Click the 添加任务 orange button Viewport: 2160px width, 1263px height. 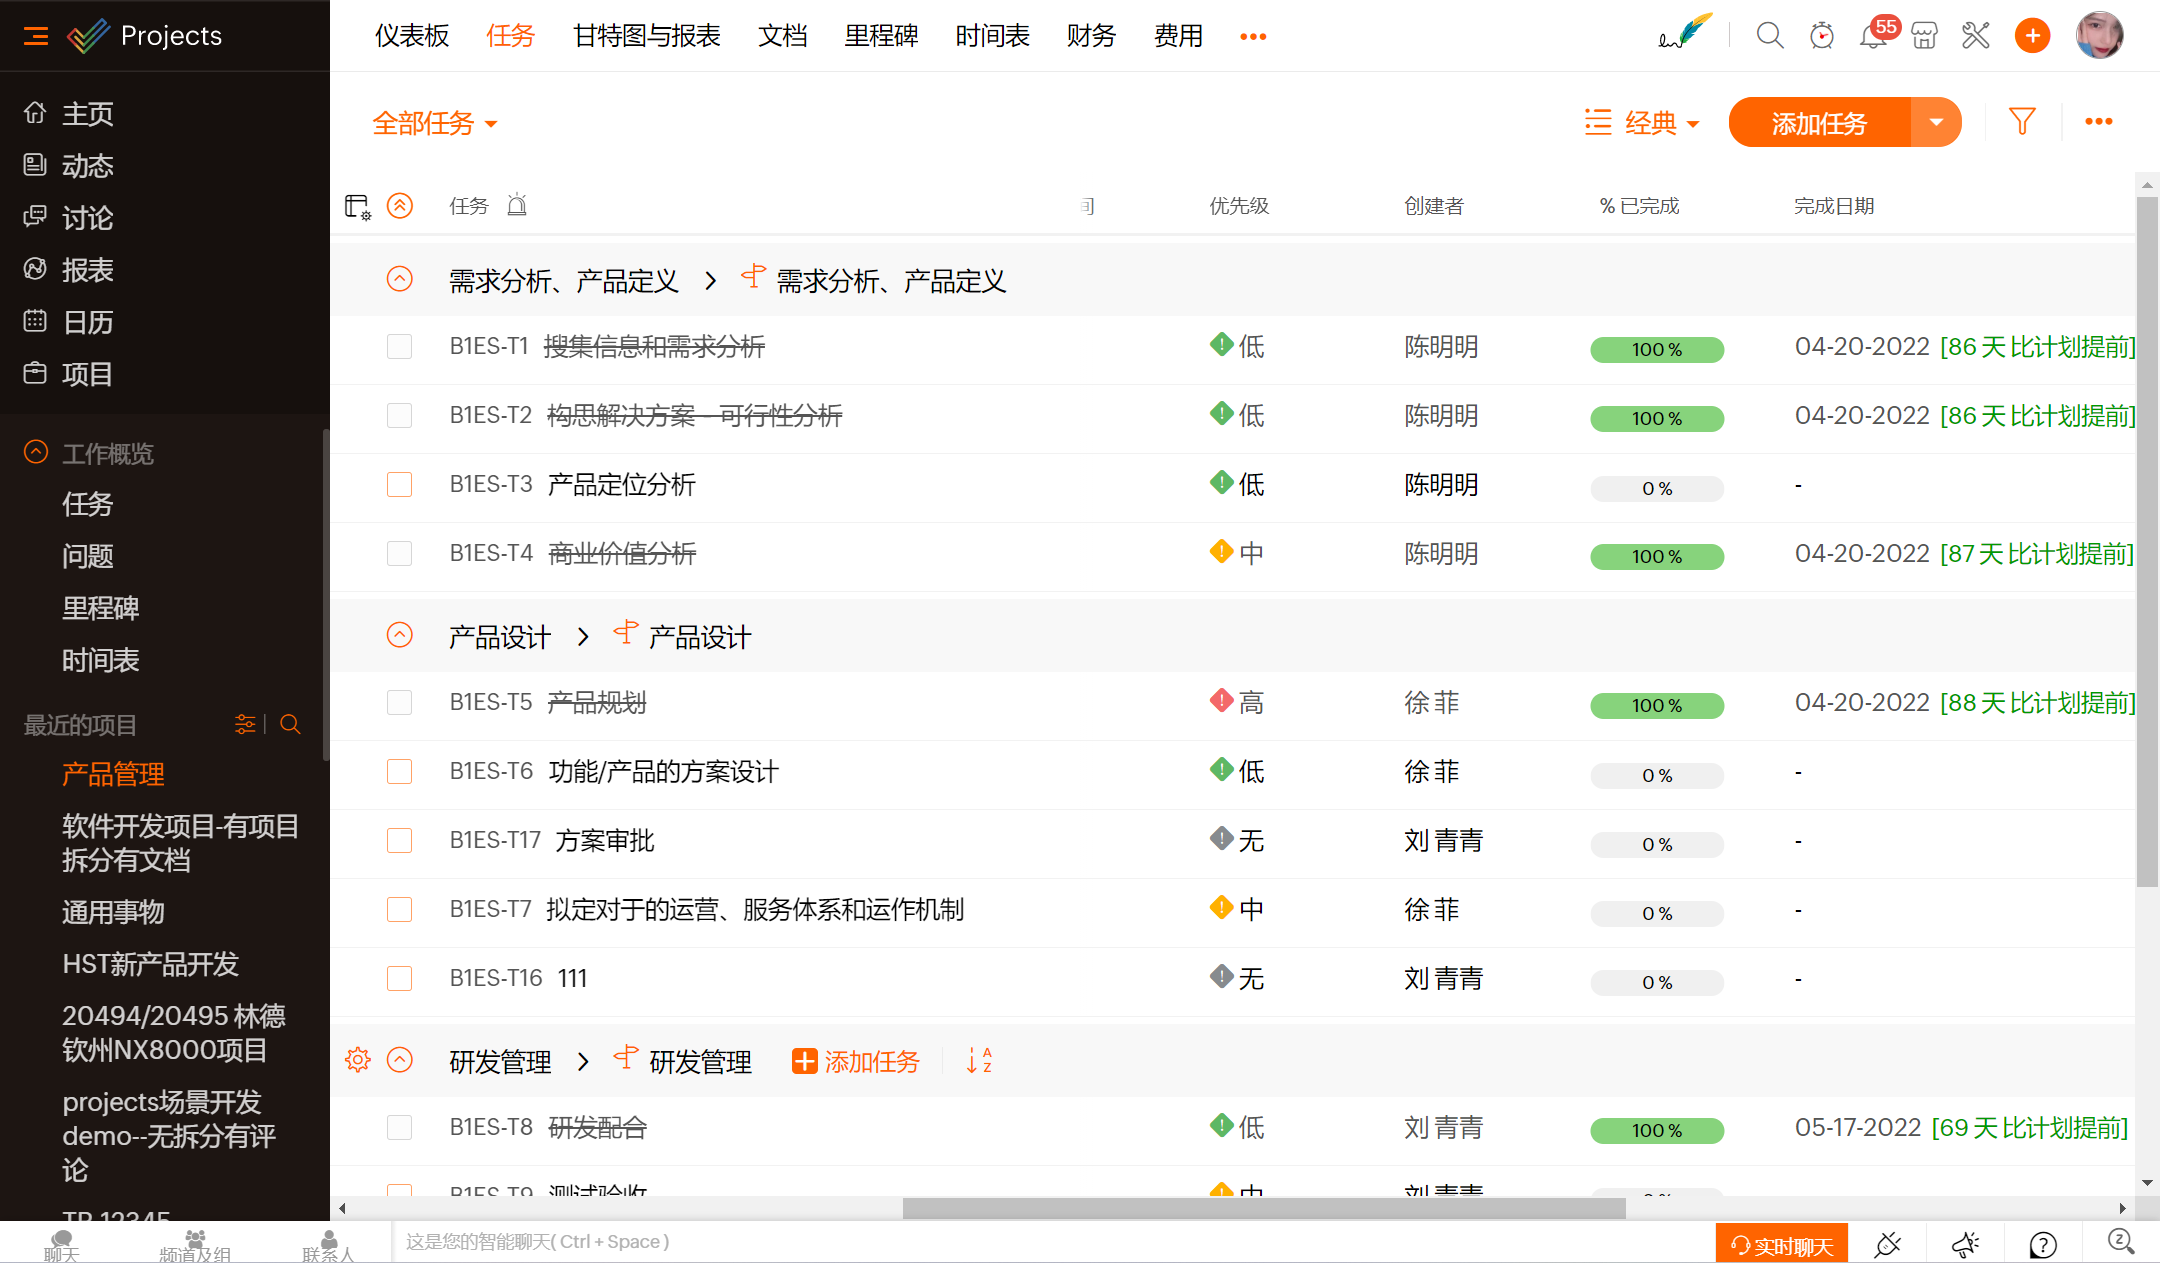tap(1819, 123)
